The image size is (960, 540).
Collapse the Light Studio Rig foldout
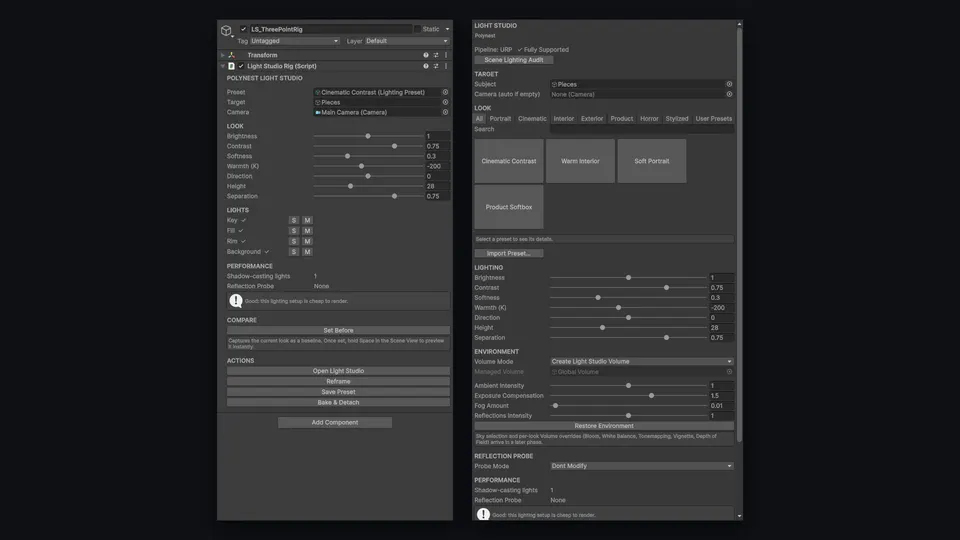(223, 66)
